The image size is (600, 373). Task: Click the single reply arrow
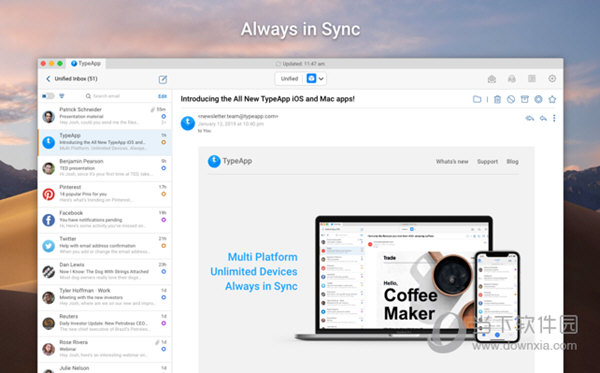point(543,118)
